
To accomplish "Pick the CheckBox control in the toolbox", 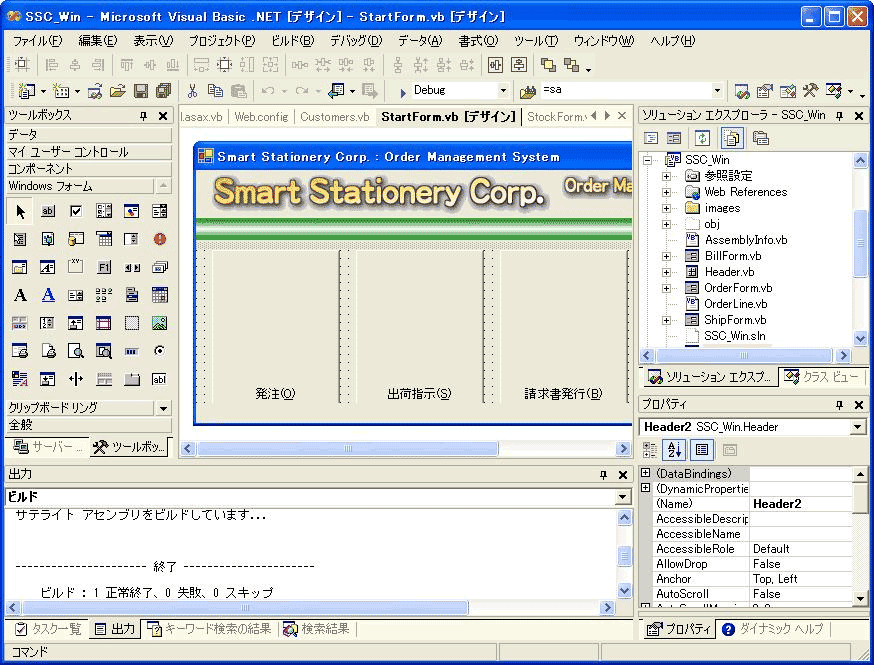I will (x=76, y=211).
